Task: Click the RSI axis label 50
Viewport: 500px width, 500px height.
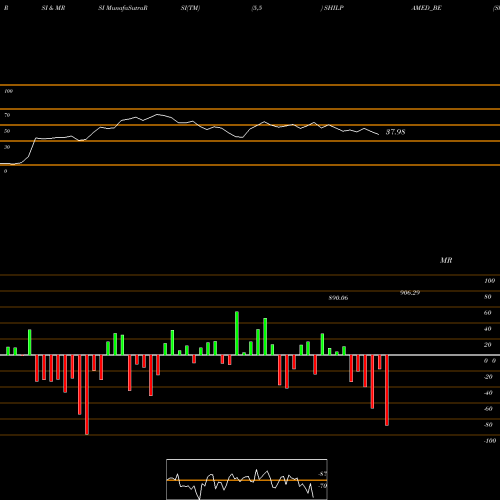Action: click(x=7, y=131)
